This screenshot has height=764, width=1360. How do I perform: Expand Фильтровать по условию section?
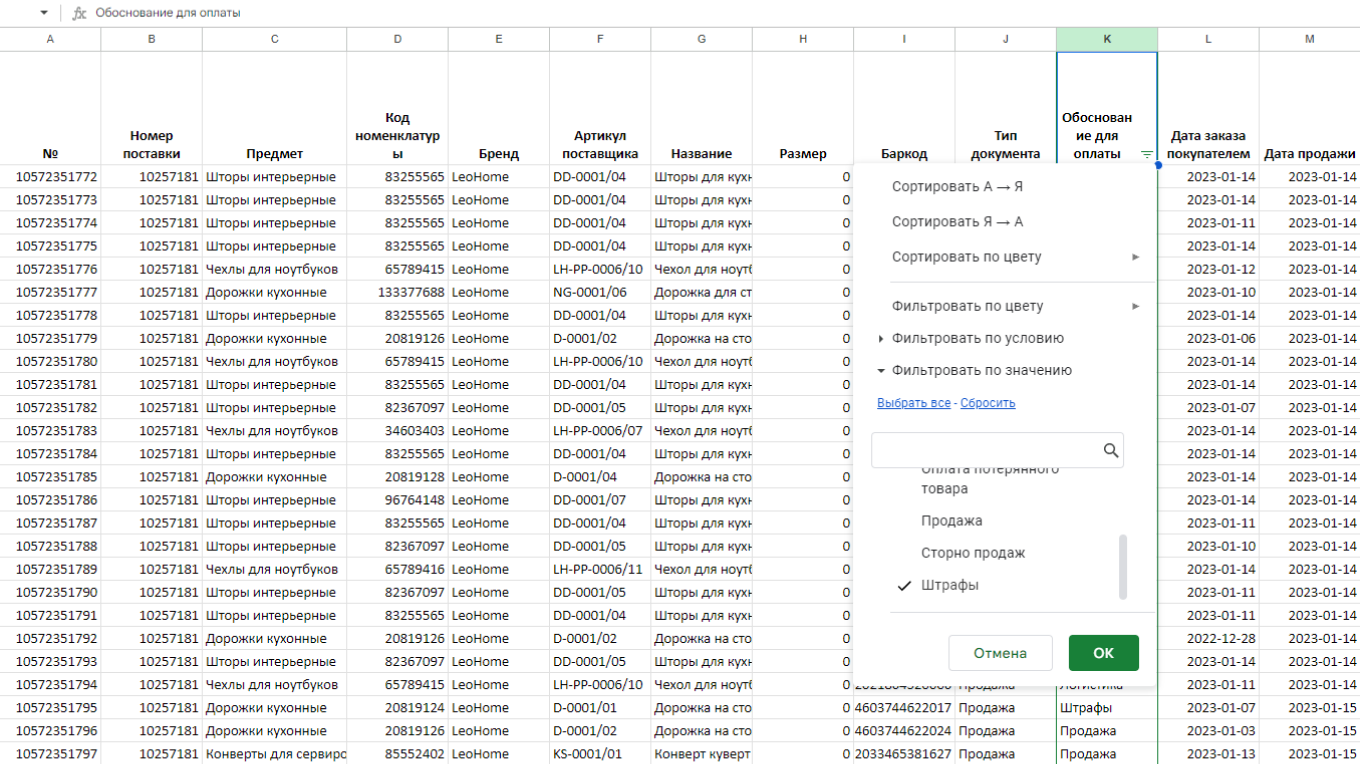[x=977, y=338]
